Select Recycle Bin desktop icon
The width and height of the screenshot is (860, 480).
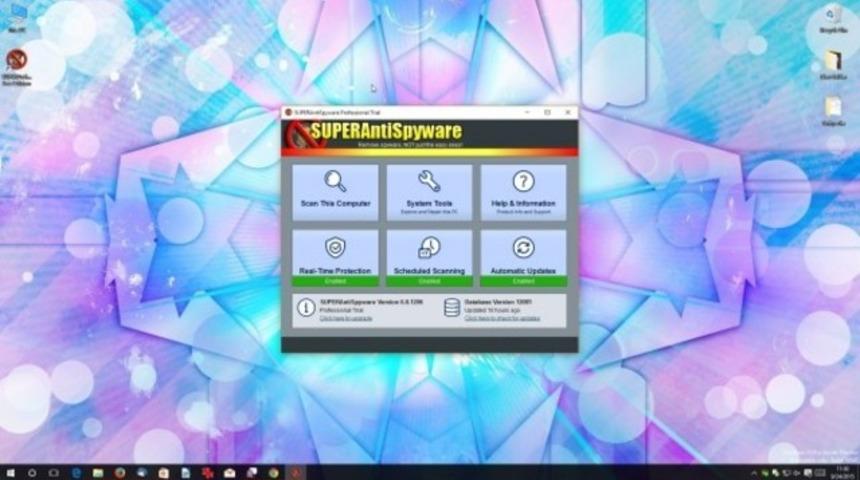point(833,19)
